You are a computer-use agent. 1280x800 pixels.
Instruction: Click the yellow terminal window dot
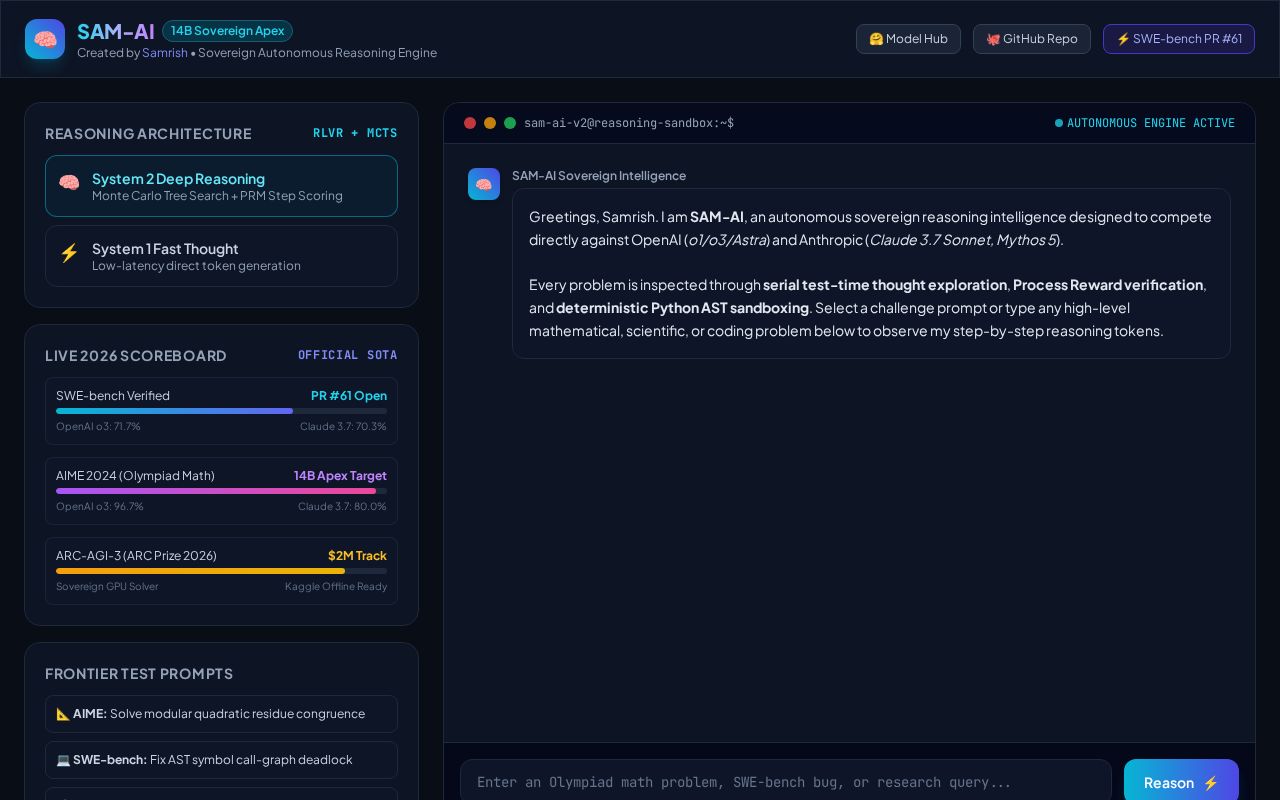point(490,123)
